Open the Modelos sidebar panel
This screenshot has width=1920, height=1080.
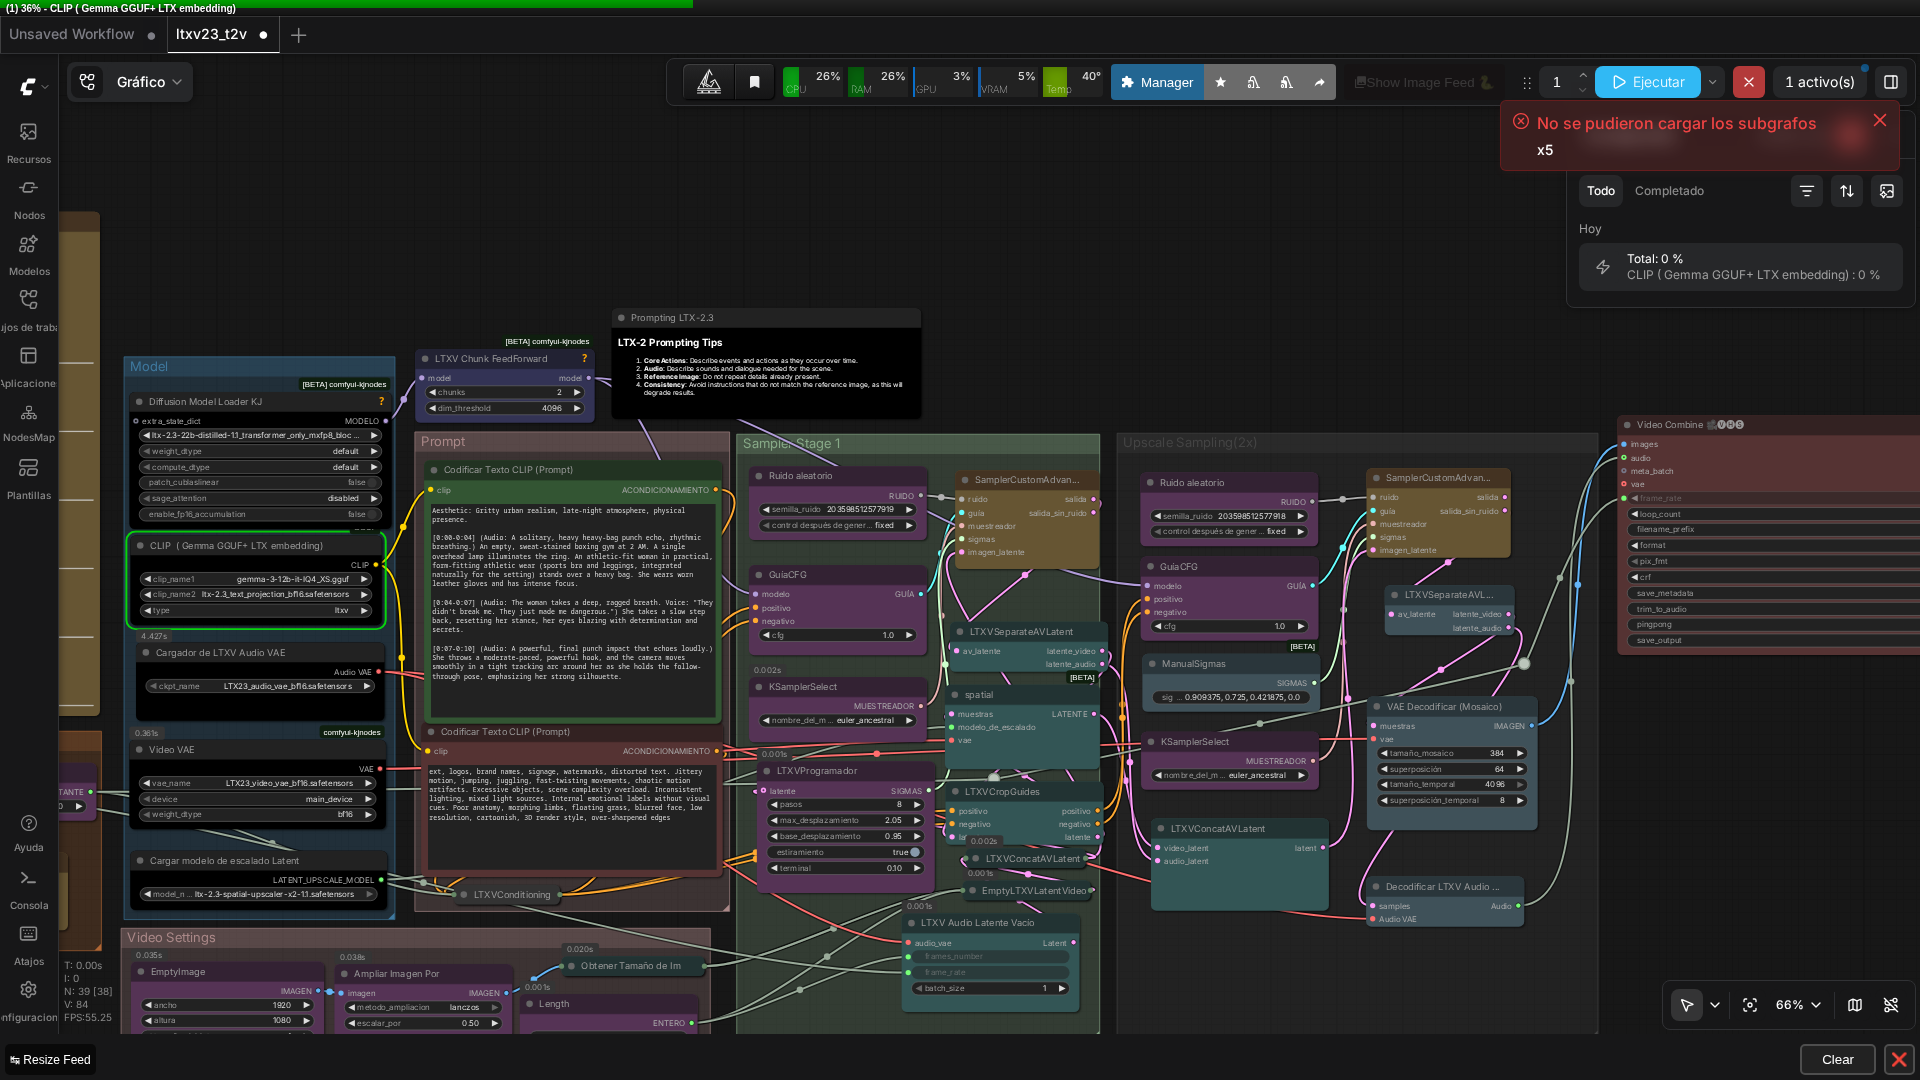(29, 254)
